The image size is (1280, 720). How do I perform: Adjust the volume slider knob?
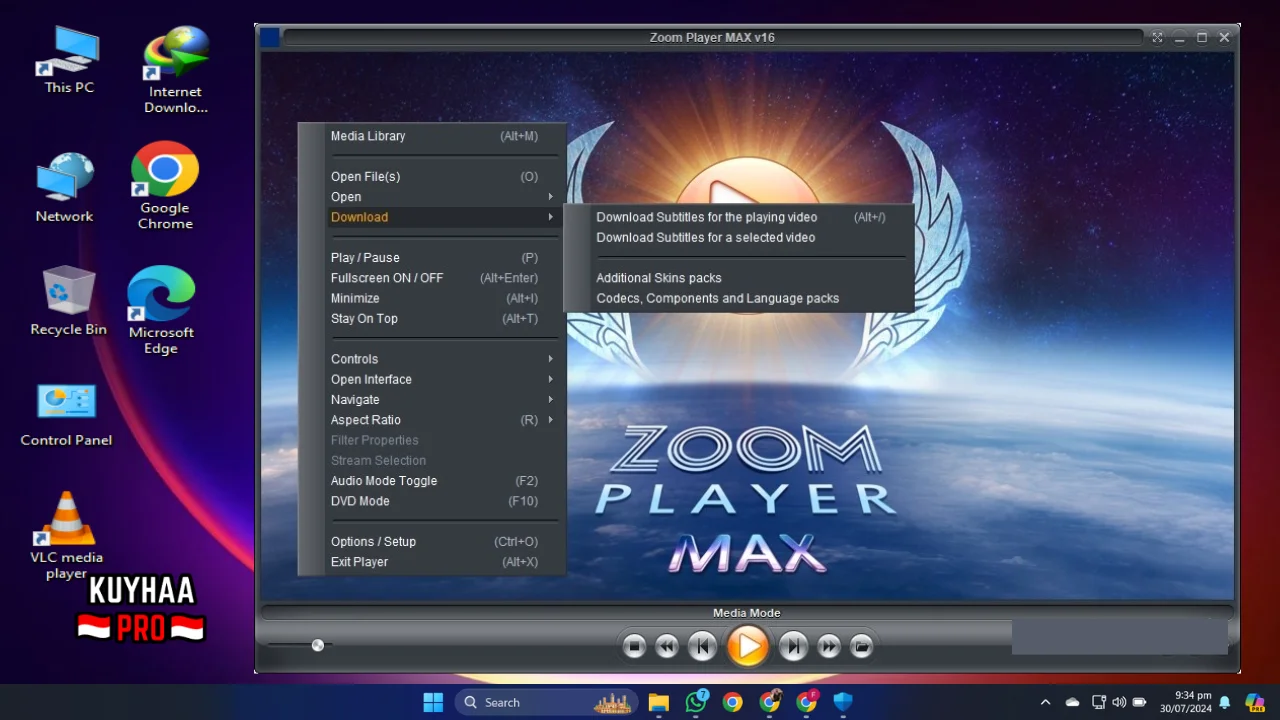coord(318,645)
